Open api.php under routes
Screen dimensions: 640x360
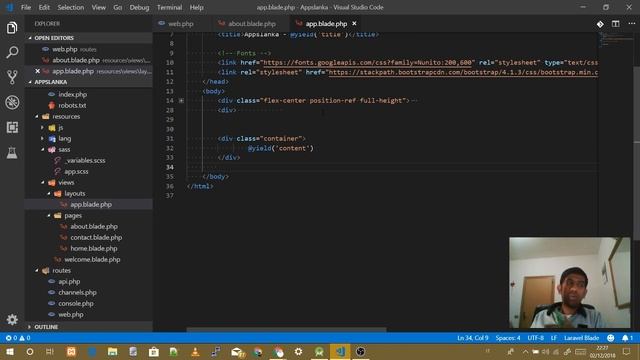(x=69, y=281)
